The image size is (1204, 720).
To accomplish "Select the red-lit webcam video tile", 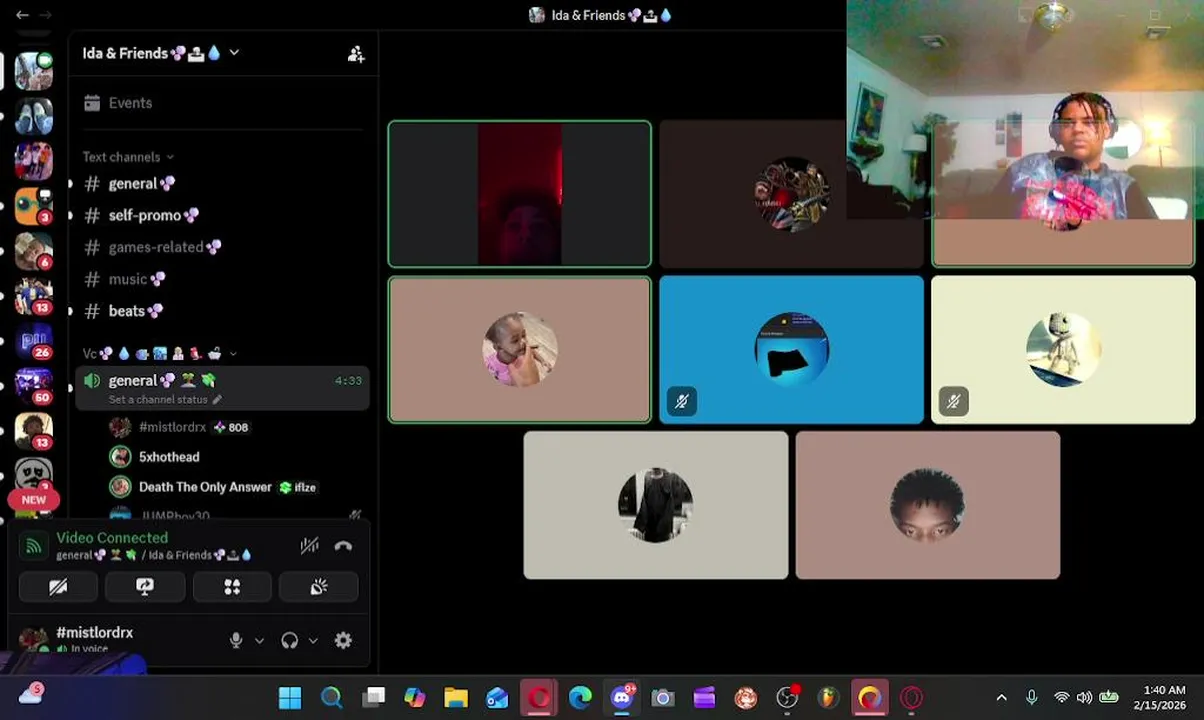I will (520, 194).
